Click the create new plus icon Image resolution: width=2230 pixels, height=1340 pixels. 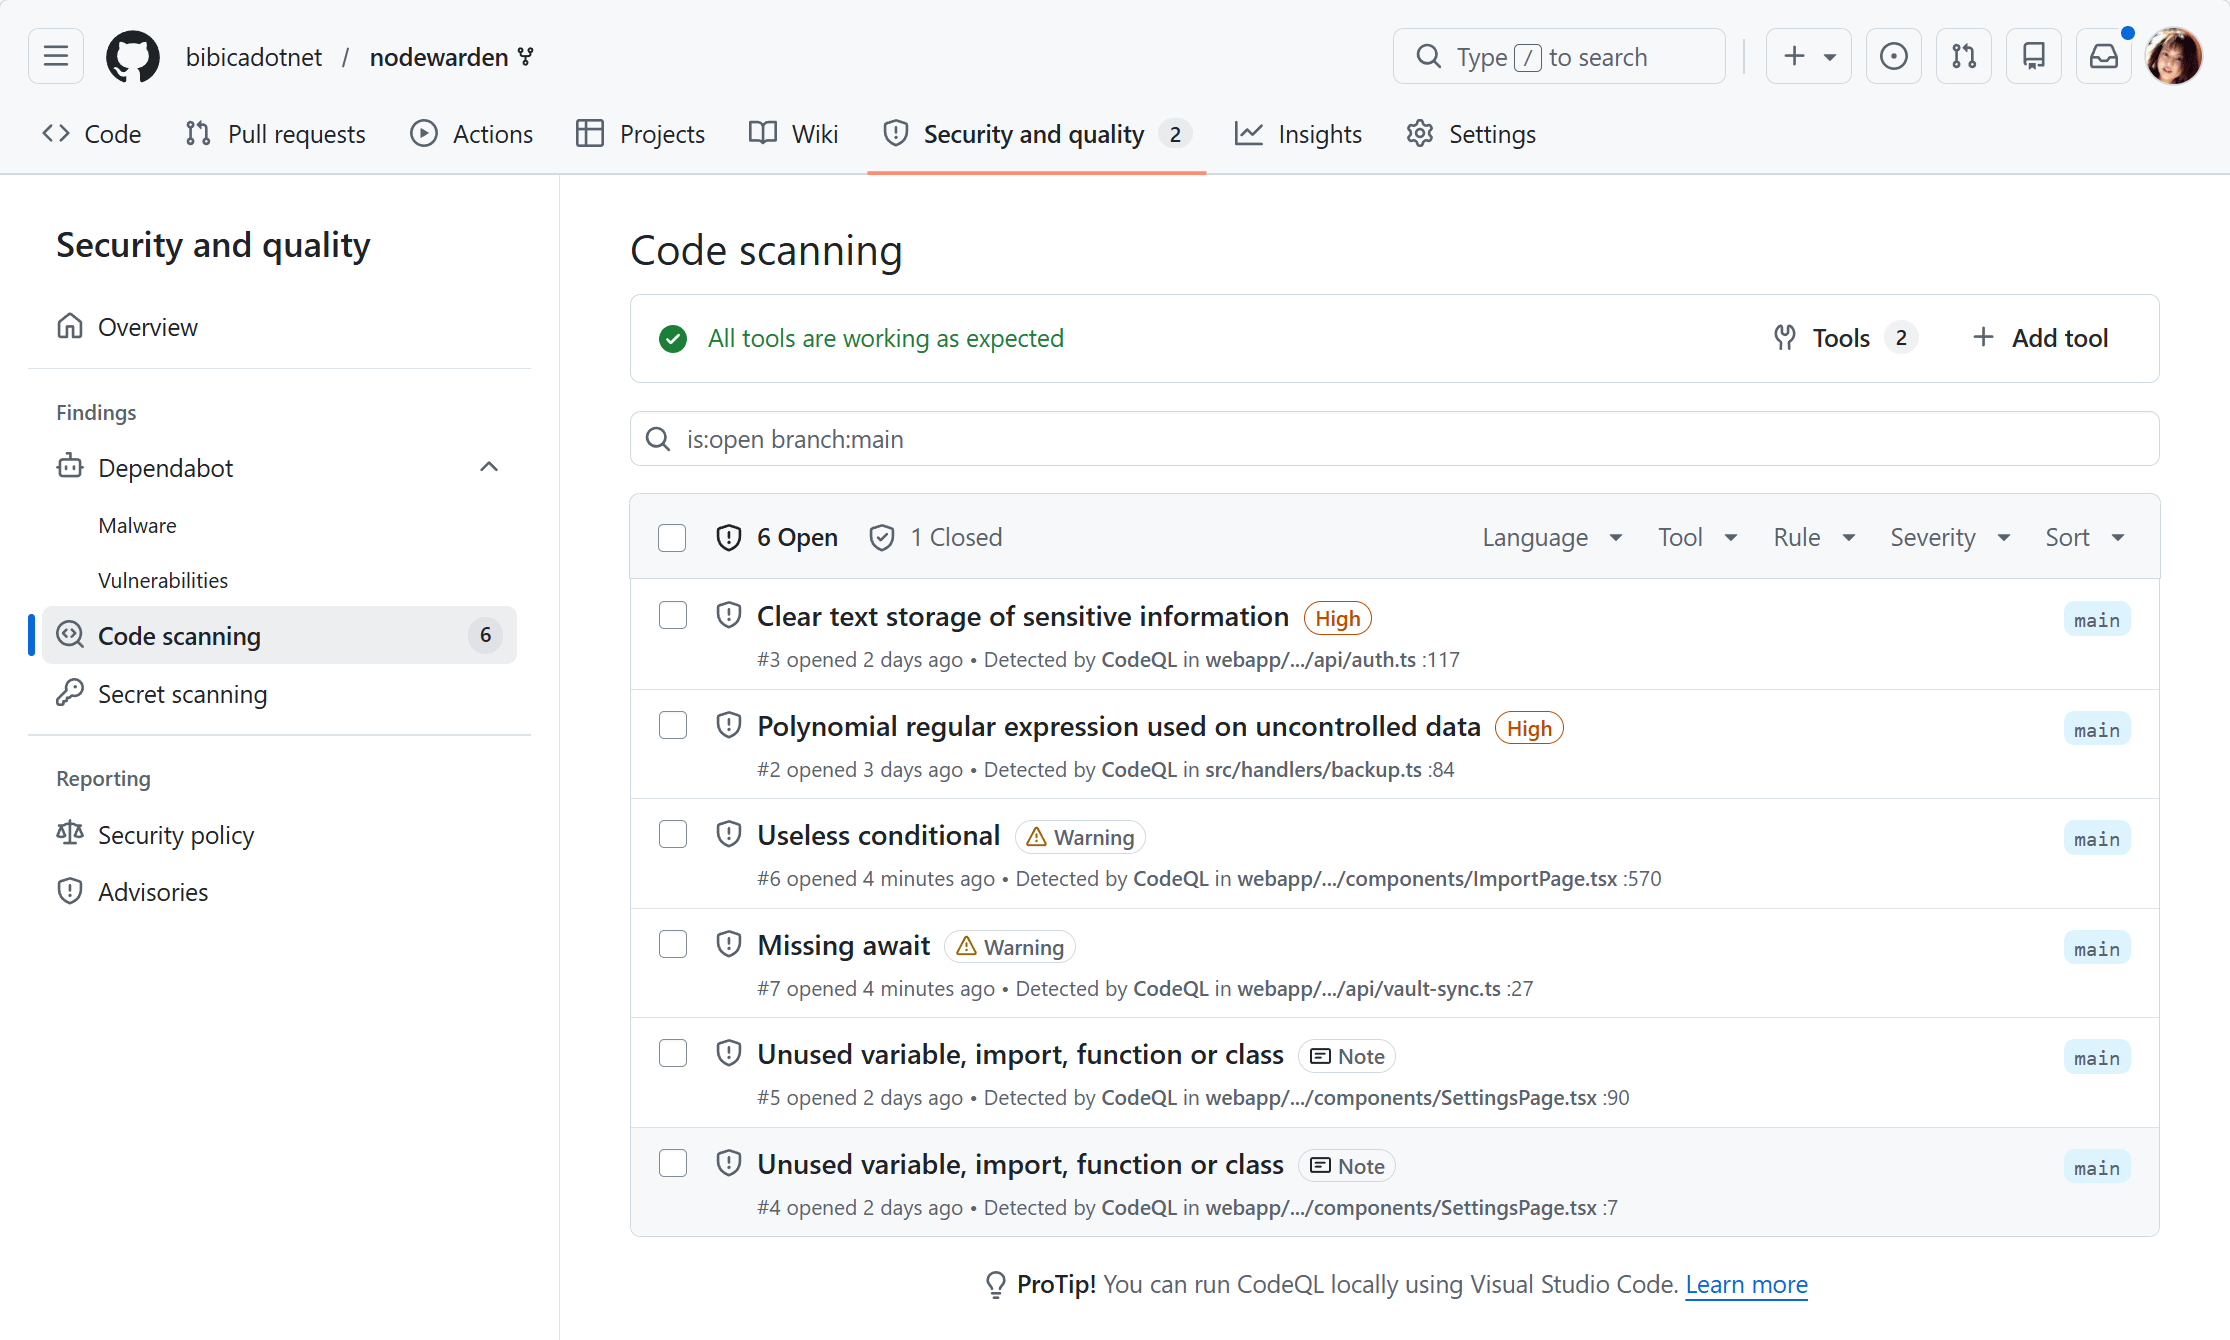[x=1808, y=56]
